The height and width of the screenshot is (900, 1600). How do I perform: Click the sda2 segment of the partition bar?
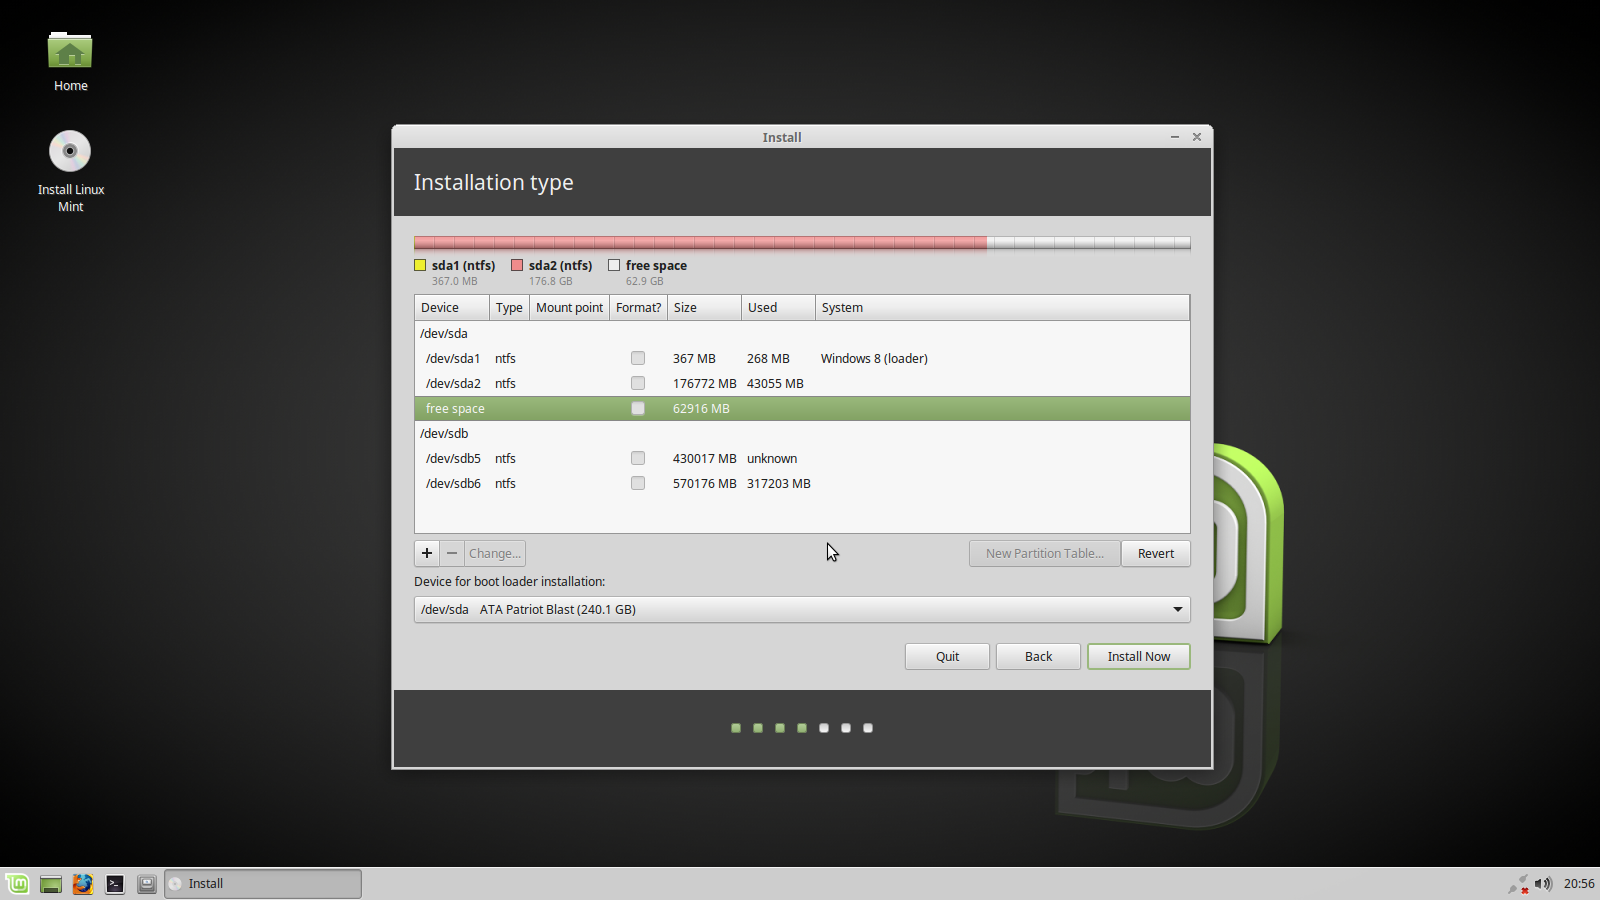tap(700, 242)
